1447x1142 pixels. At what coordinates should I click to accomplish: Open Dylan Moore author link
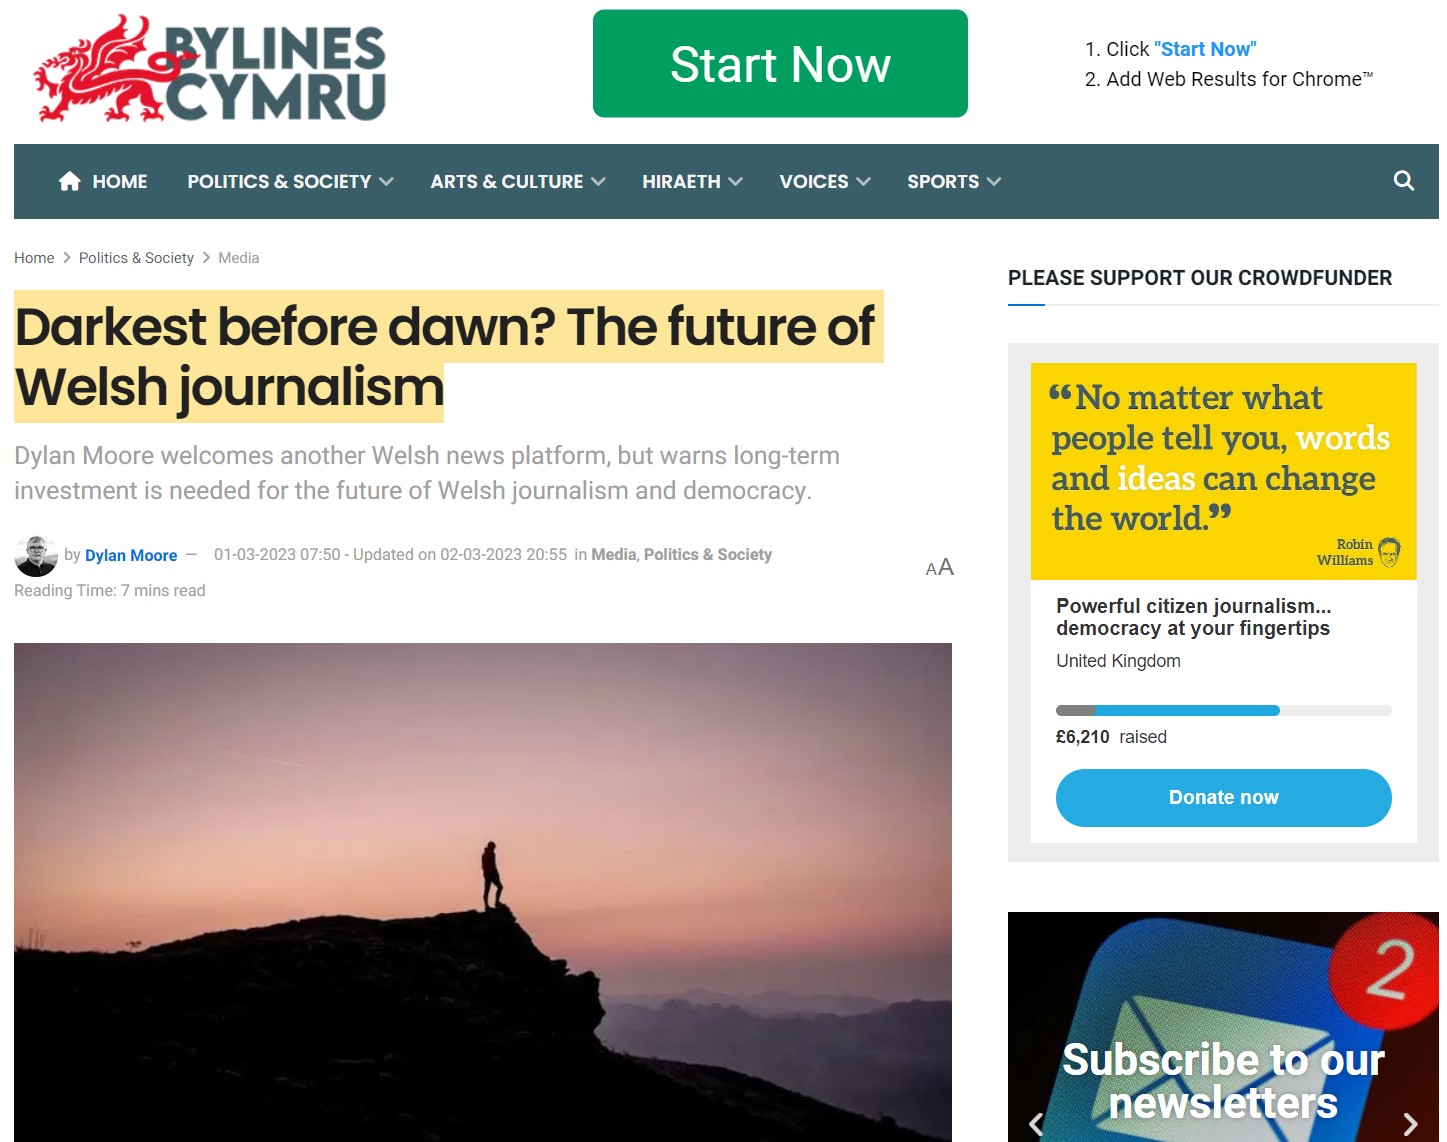[x=131, y=555]
